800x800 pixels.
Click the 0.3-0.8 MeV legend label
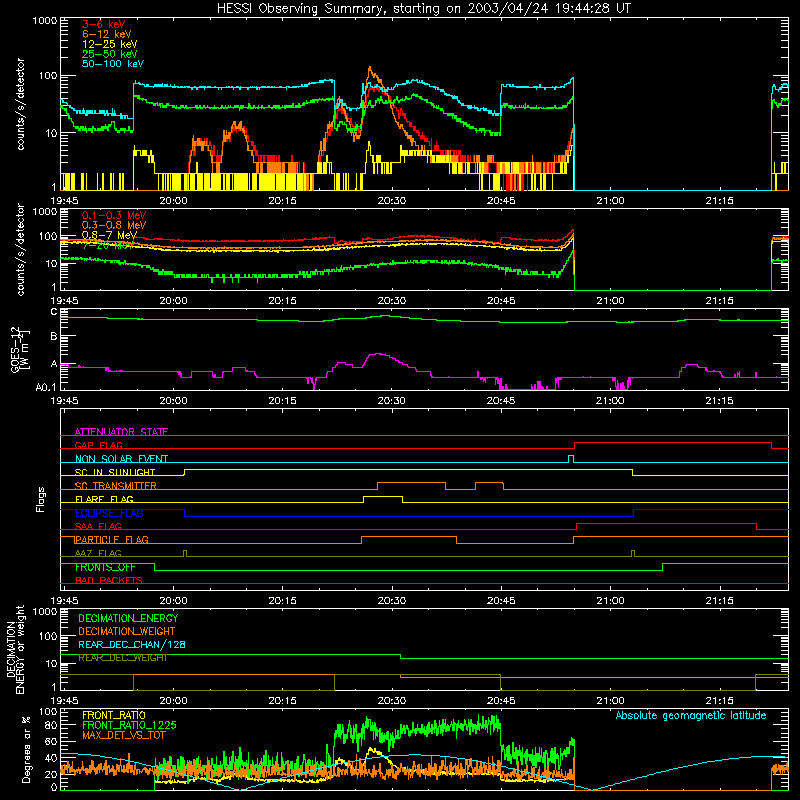click(x=114, y=225)
